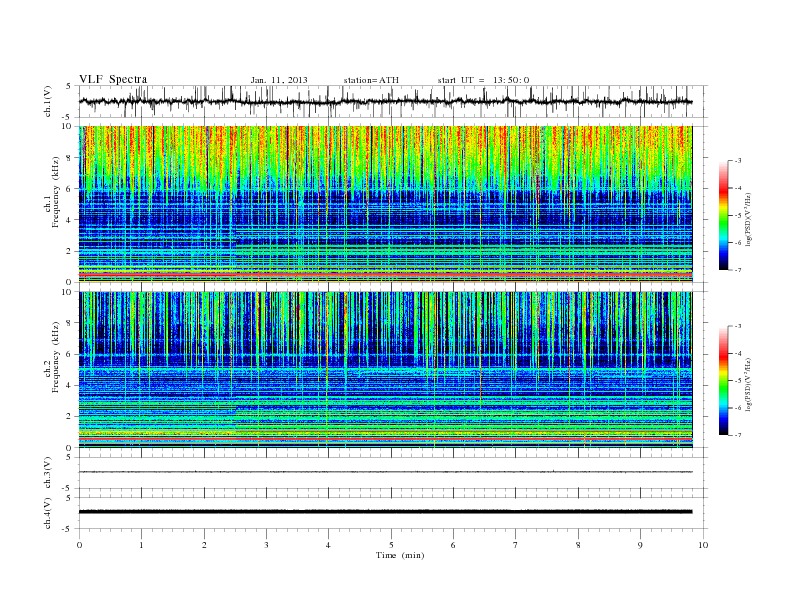Viewport: 792px width, 612px height.
Task: Click inside the ch.1 spectrogram panel
Action: tap(385, 204)
